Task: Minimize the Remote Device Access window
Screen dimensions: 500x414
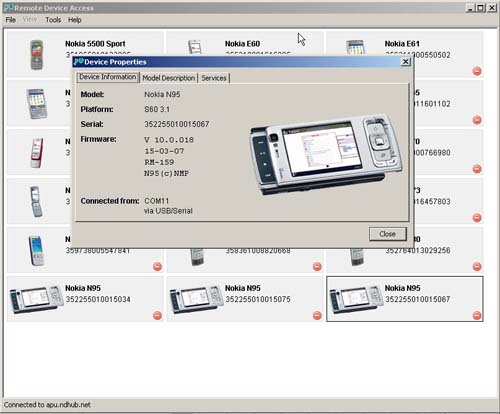Action: (470, 8)
